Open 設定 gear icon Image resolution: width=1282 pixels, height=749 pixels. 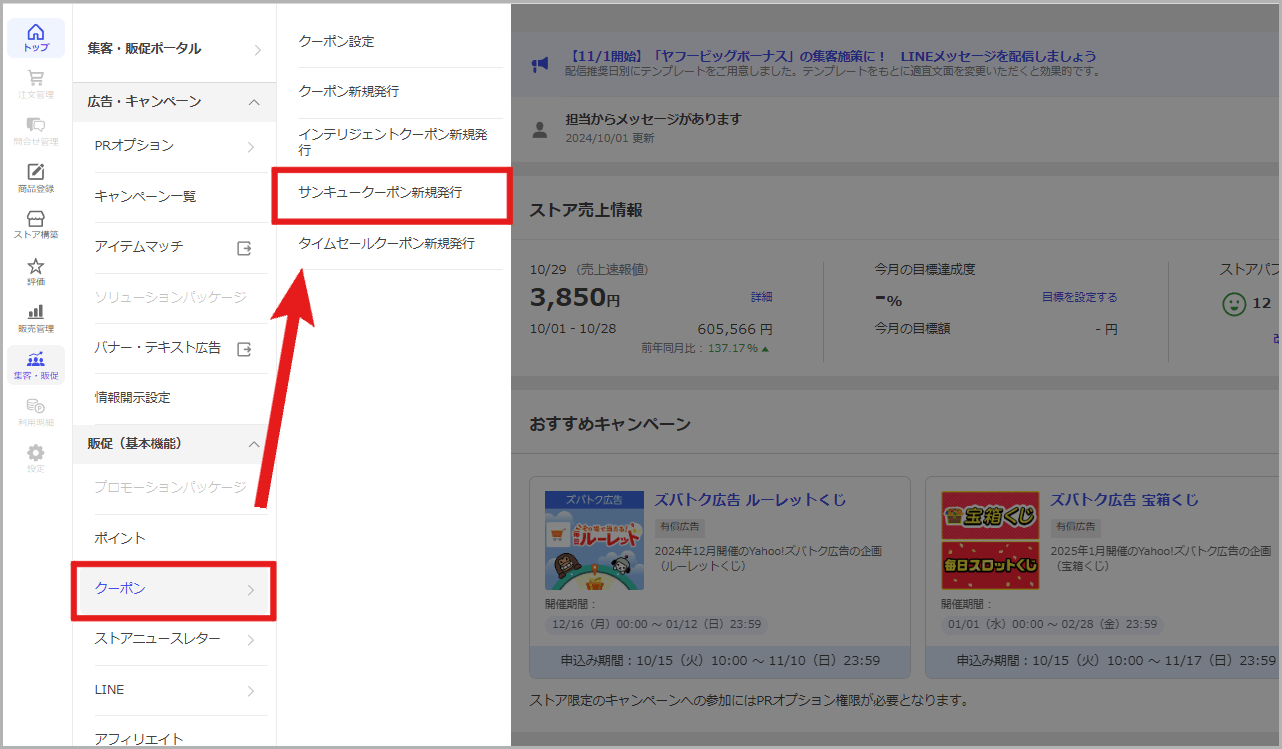(x=36, y=458)
